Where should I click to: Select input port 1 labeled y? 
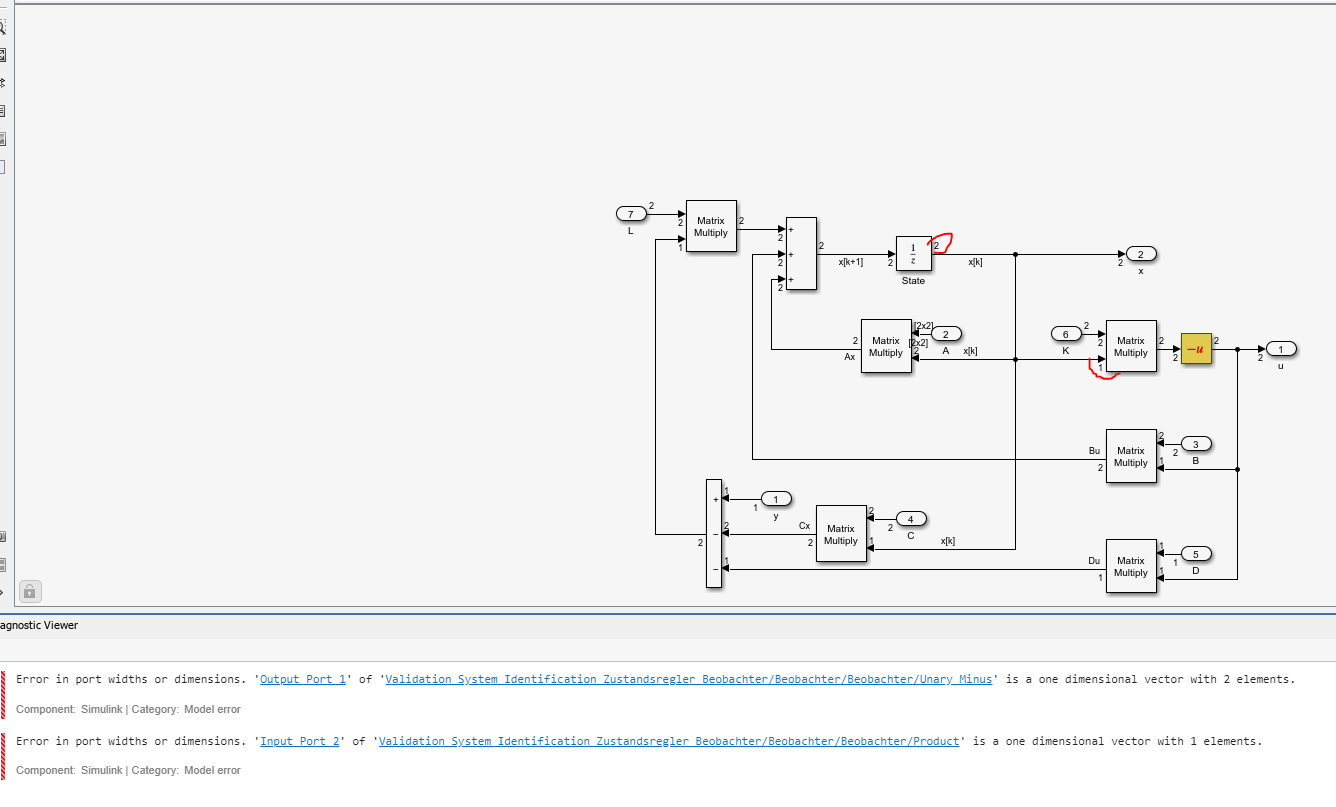[775, 499]
